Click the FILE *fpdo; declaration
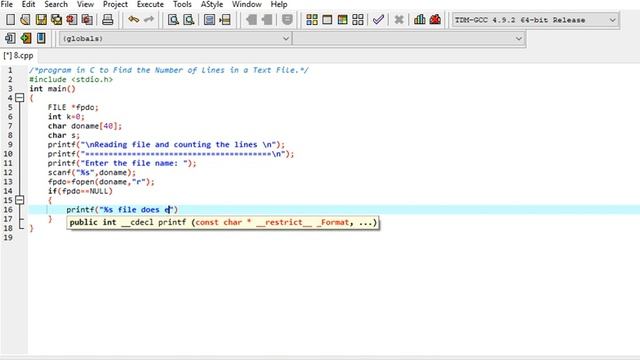Screen dimensions: 640x360 73,107
